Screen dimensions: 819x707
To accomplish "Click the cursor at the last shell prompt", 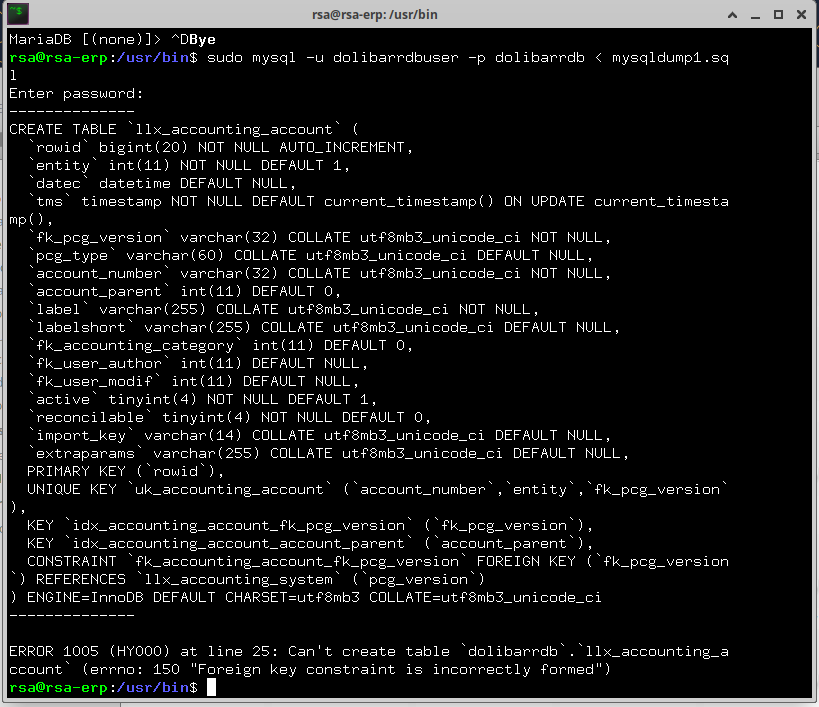I will (211, 688).
